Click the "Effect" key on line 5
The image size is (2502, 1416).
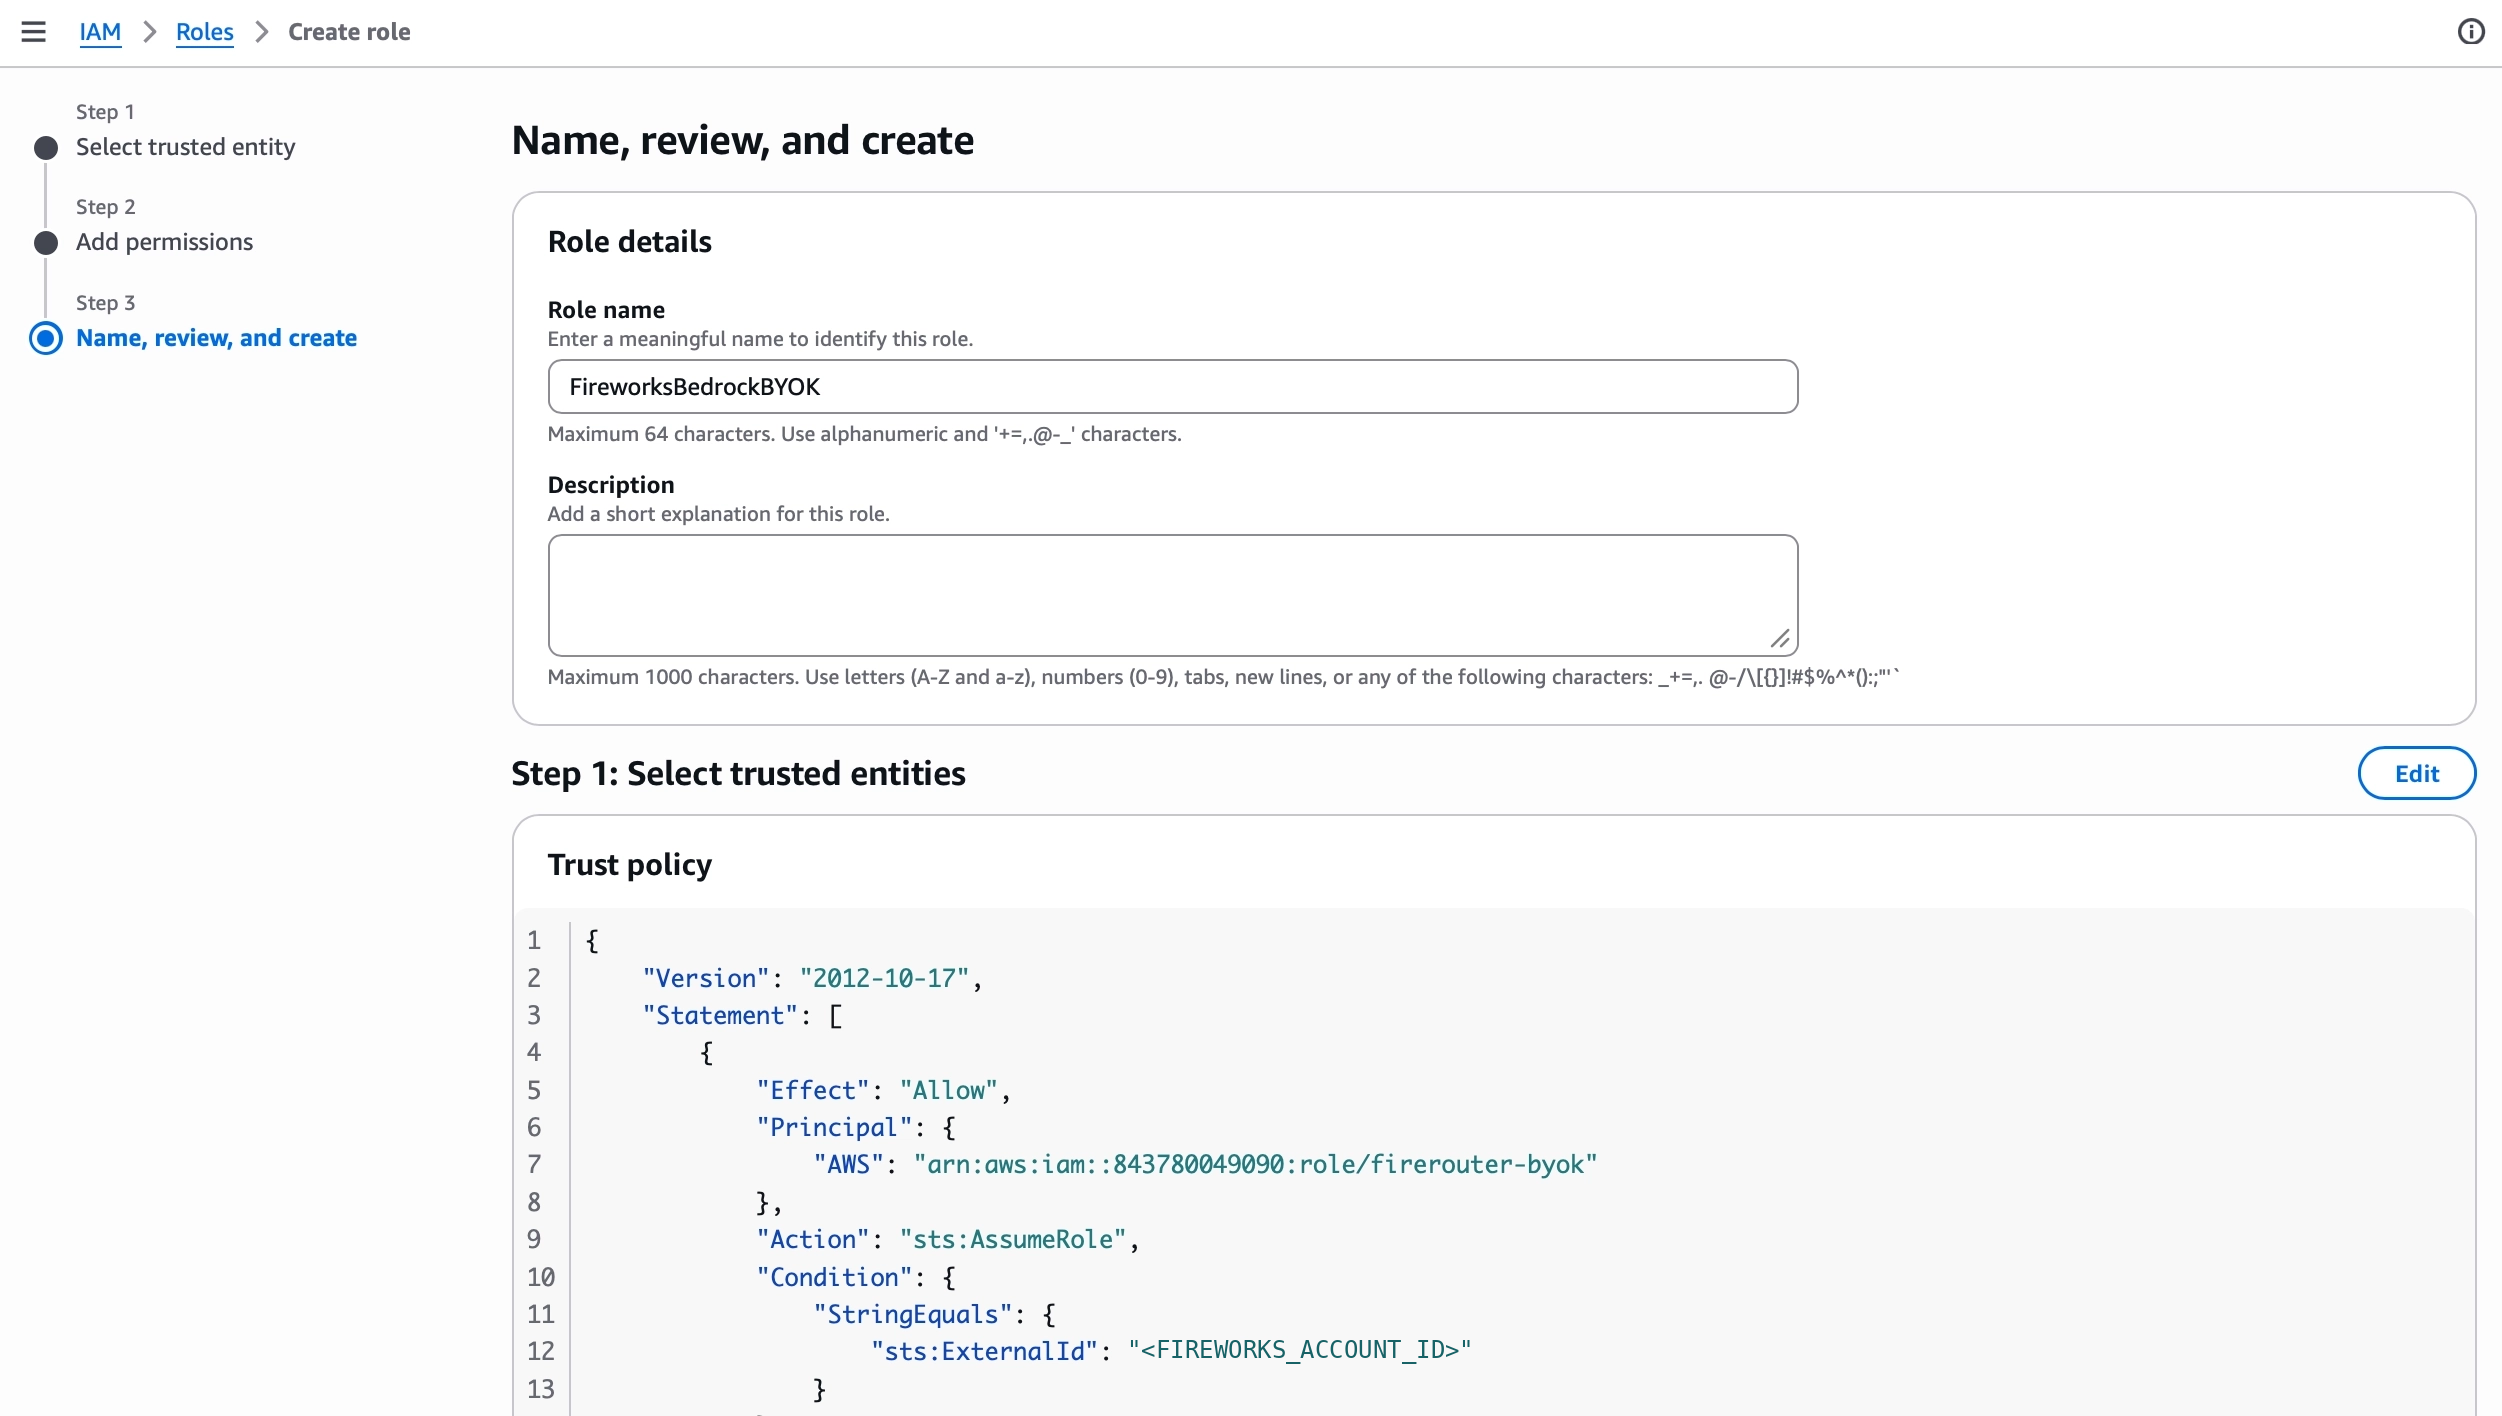coord(813,1090)
